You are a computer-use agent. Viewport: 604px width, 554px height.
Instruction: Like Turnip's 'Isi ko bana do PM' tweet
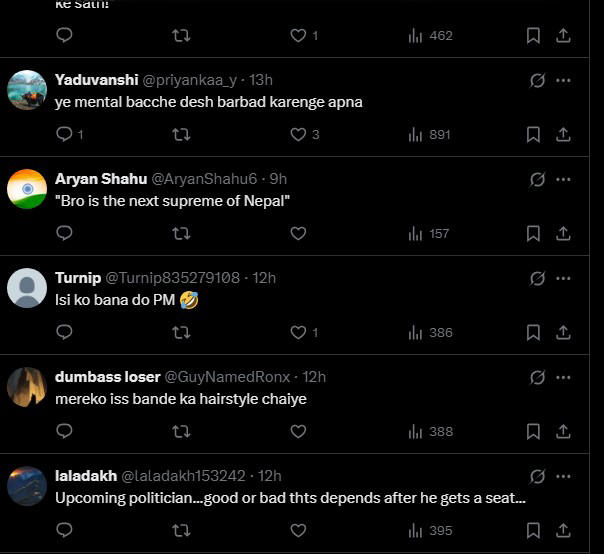298,332
